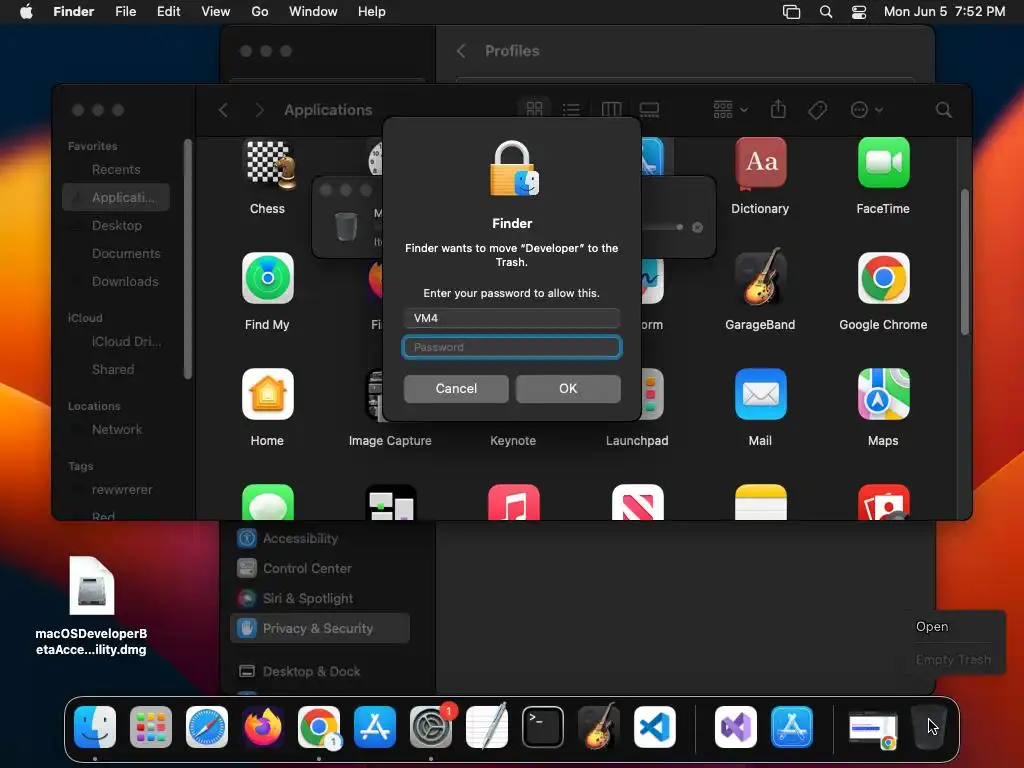This screenshot has width=1024, height=768.
Task: Open the Window menu
Action: [313, 12]
